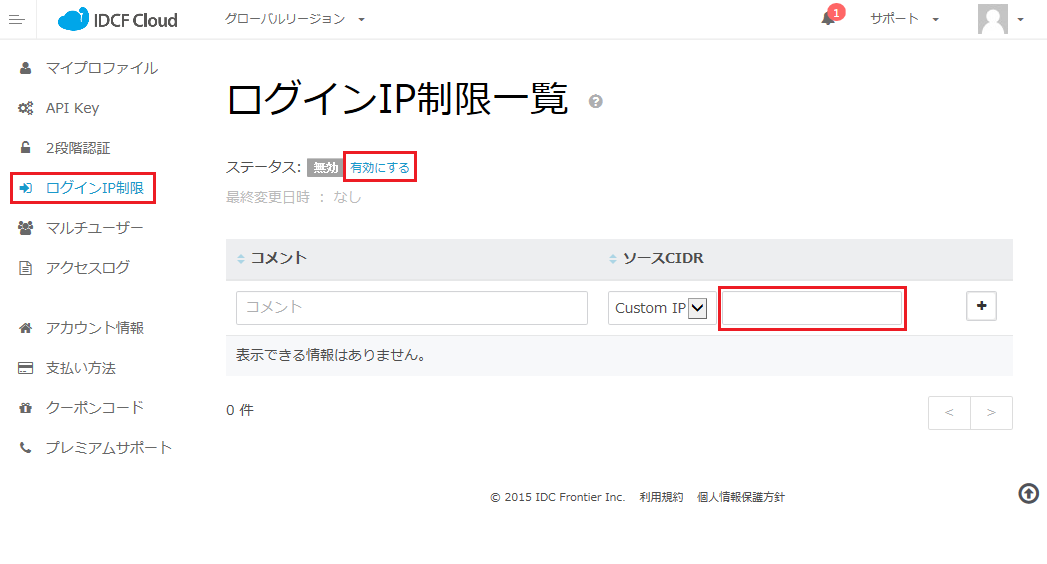Open the user avatar account menu
The image size is (1047, 564).
pyautogui.click(x=1000, y=19)
